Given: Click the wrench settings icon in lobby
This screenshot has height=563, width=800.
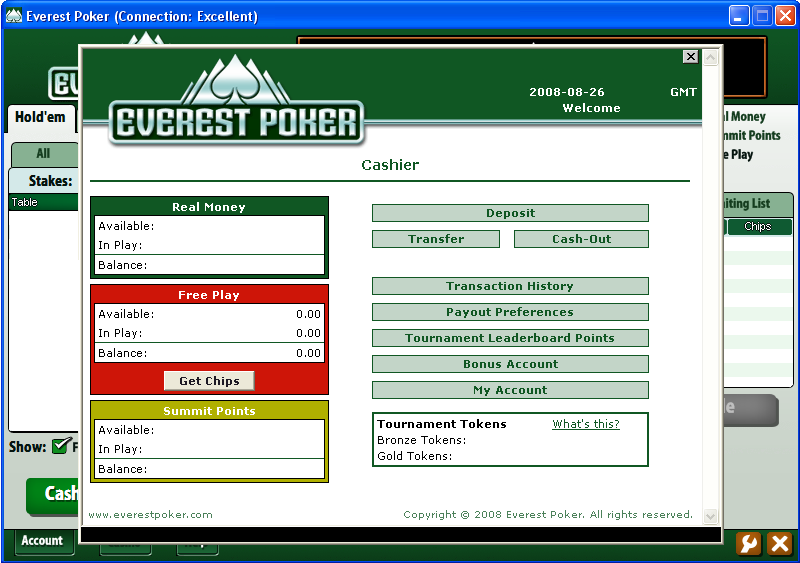Looking at the screenshot, I should pyautogui.click(x=748, y=543).
